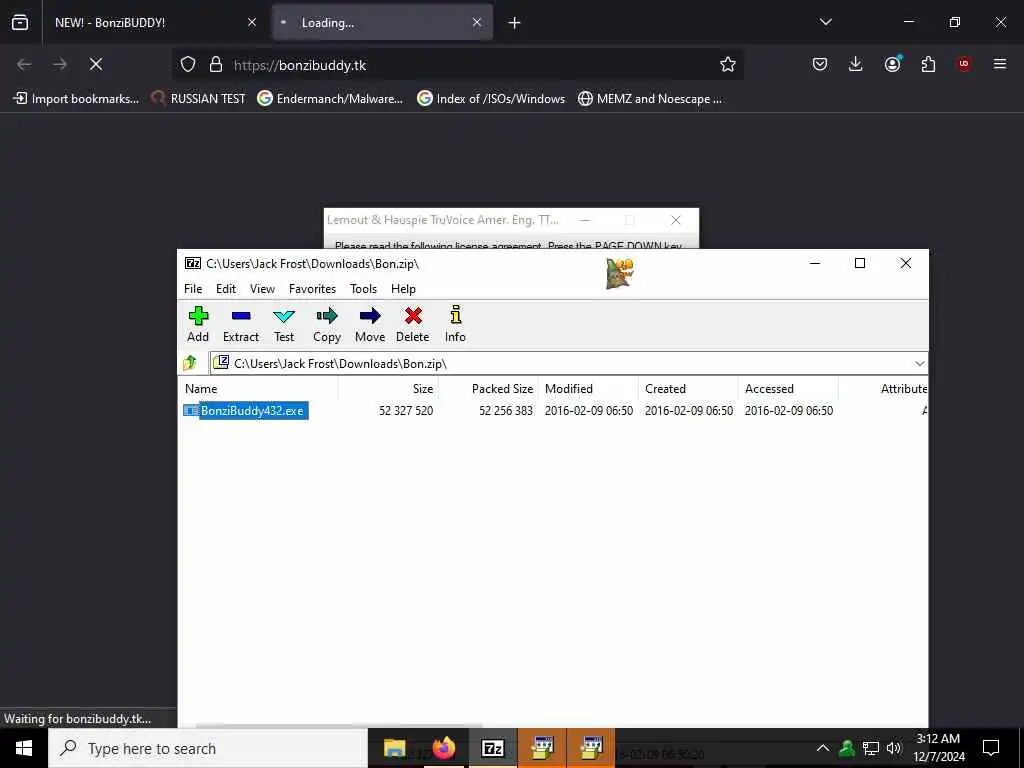1024x768 pixels.
Task: Click the 7-Zip address path field
Action: point(562,363)
